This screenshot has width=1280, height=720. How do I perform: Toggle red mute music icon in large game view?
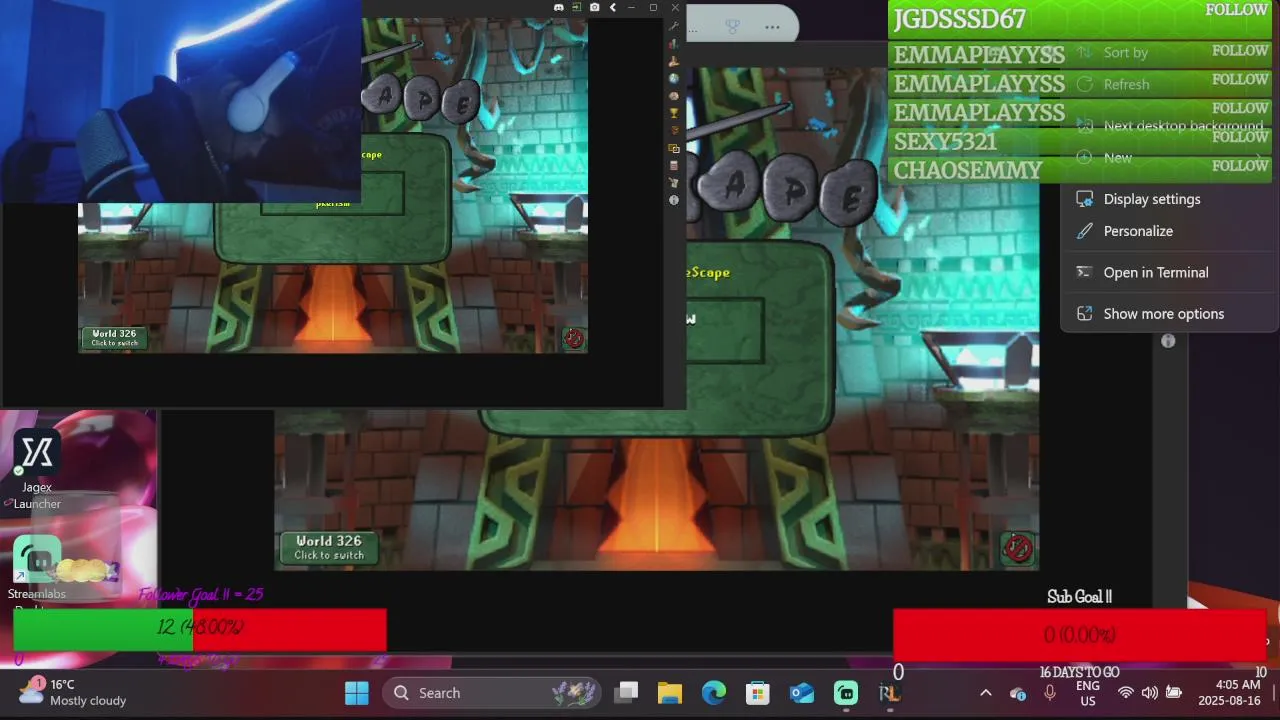coord(1017,548)
